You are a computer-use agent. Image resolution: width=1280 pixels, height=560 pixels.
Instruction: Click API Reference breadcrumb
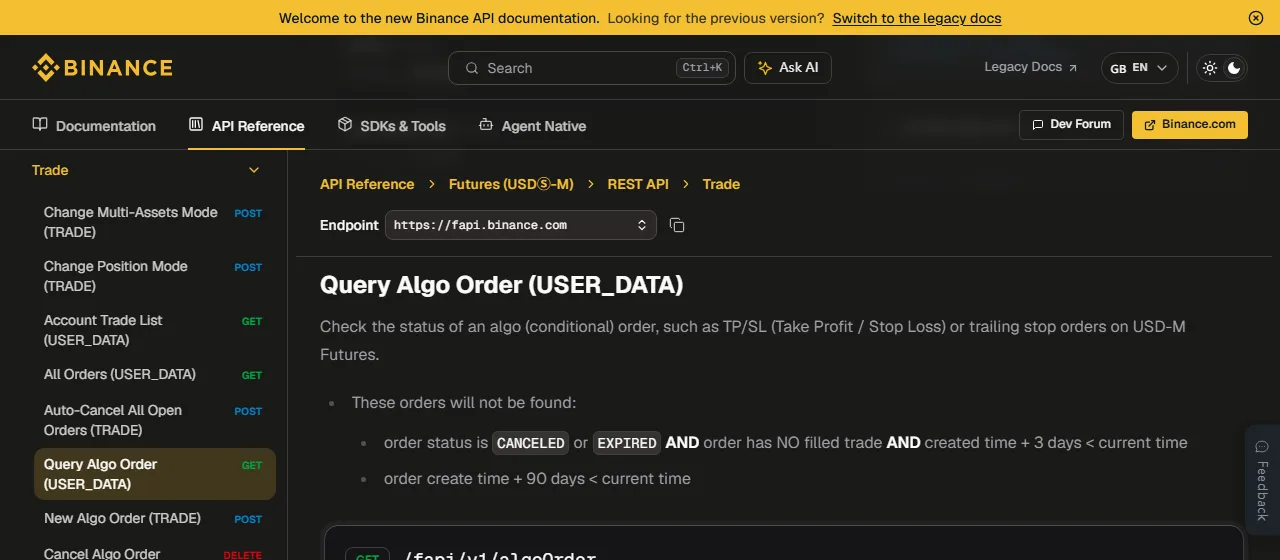point(367,184)
